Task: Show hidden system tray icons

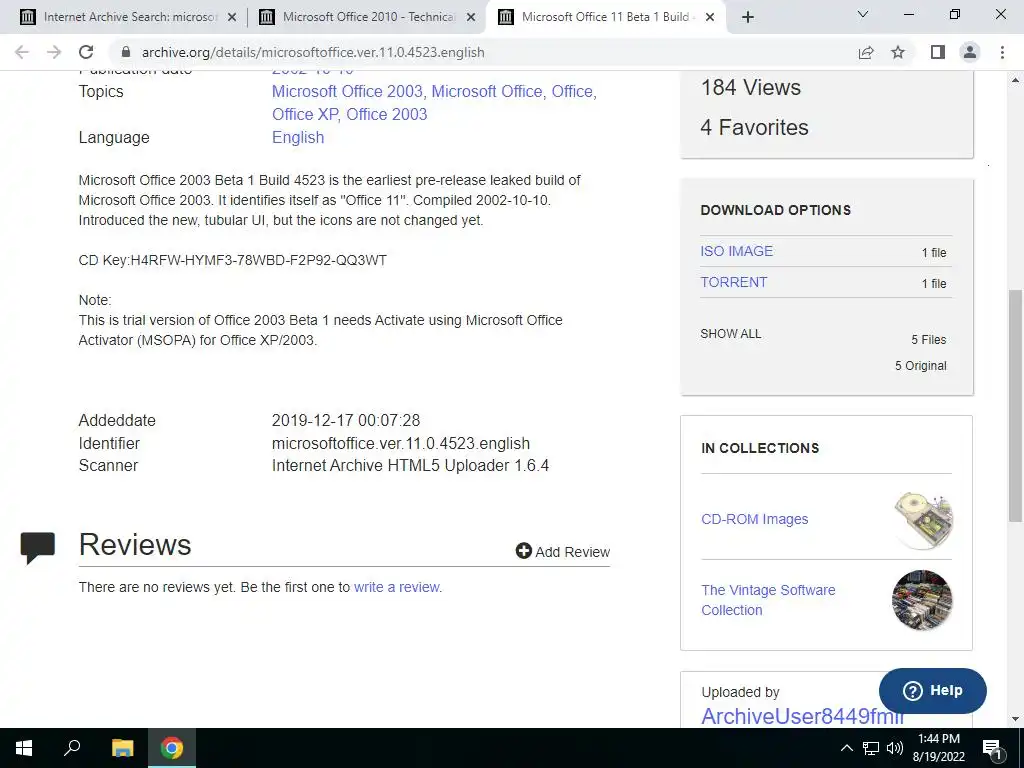Action: pos(846,748)
